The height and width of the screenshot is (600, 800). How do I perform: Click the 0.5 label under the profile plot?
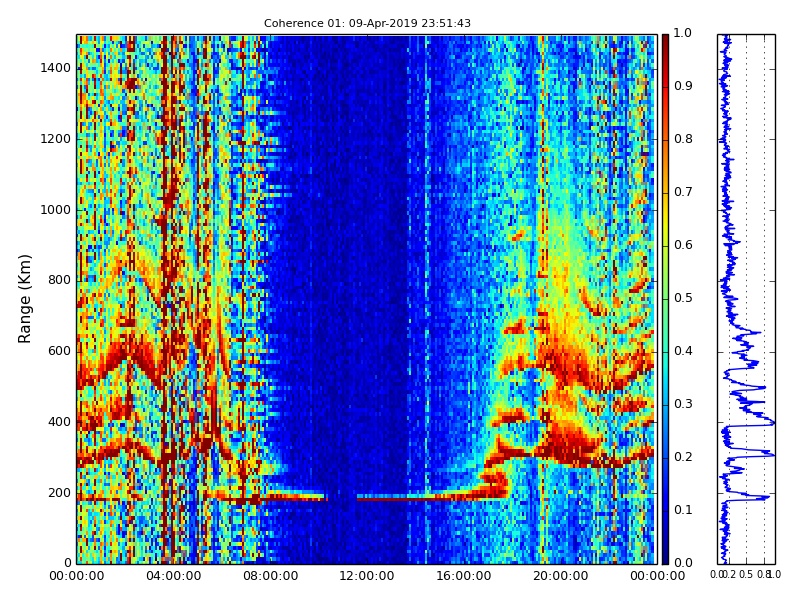[x=746, y=574]
